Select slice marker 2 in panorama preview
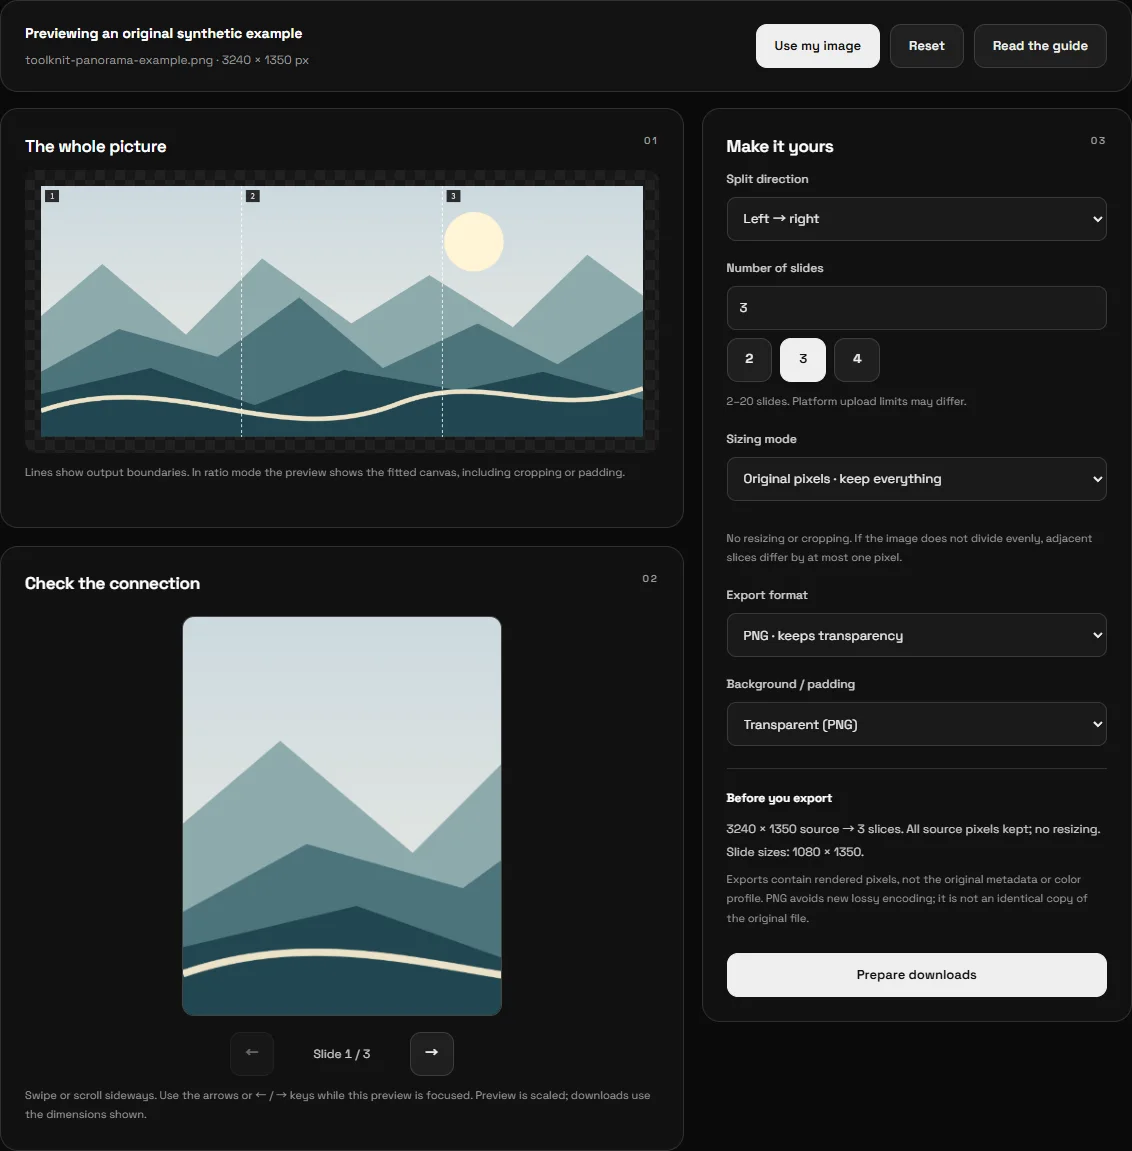Screen dimensions: 1132x1151 253,196
